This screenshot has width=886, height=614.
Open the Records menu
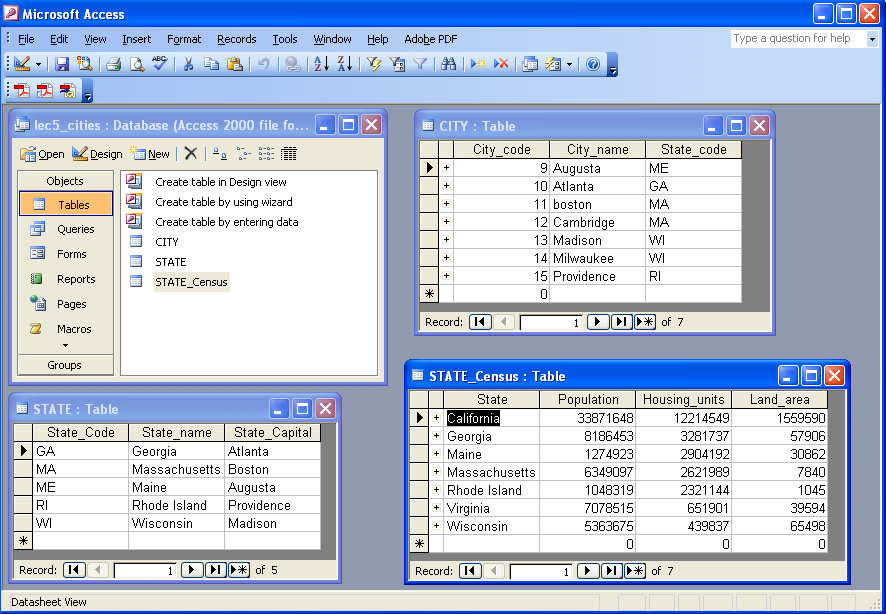[x=236, y=39]
